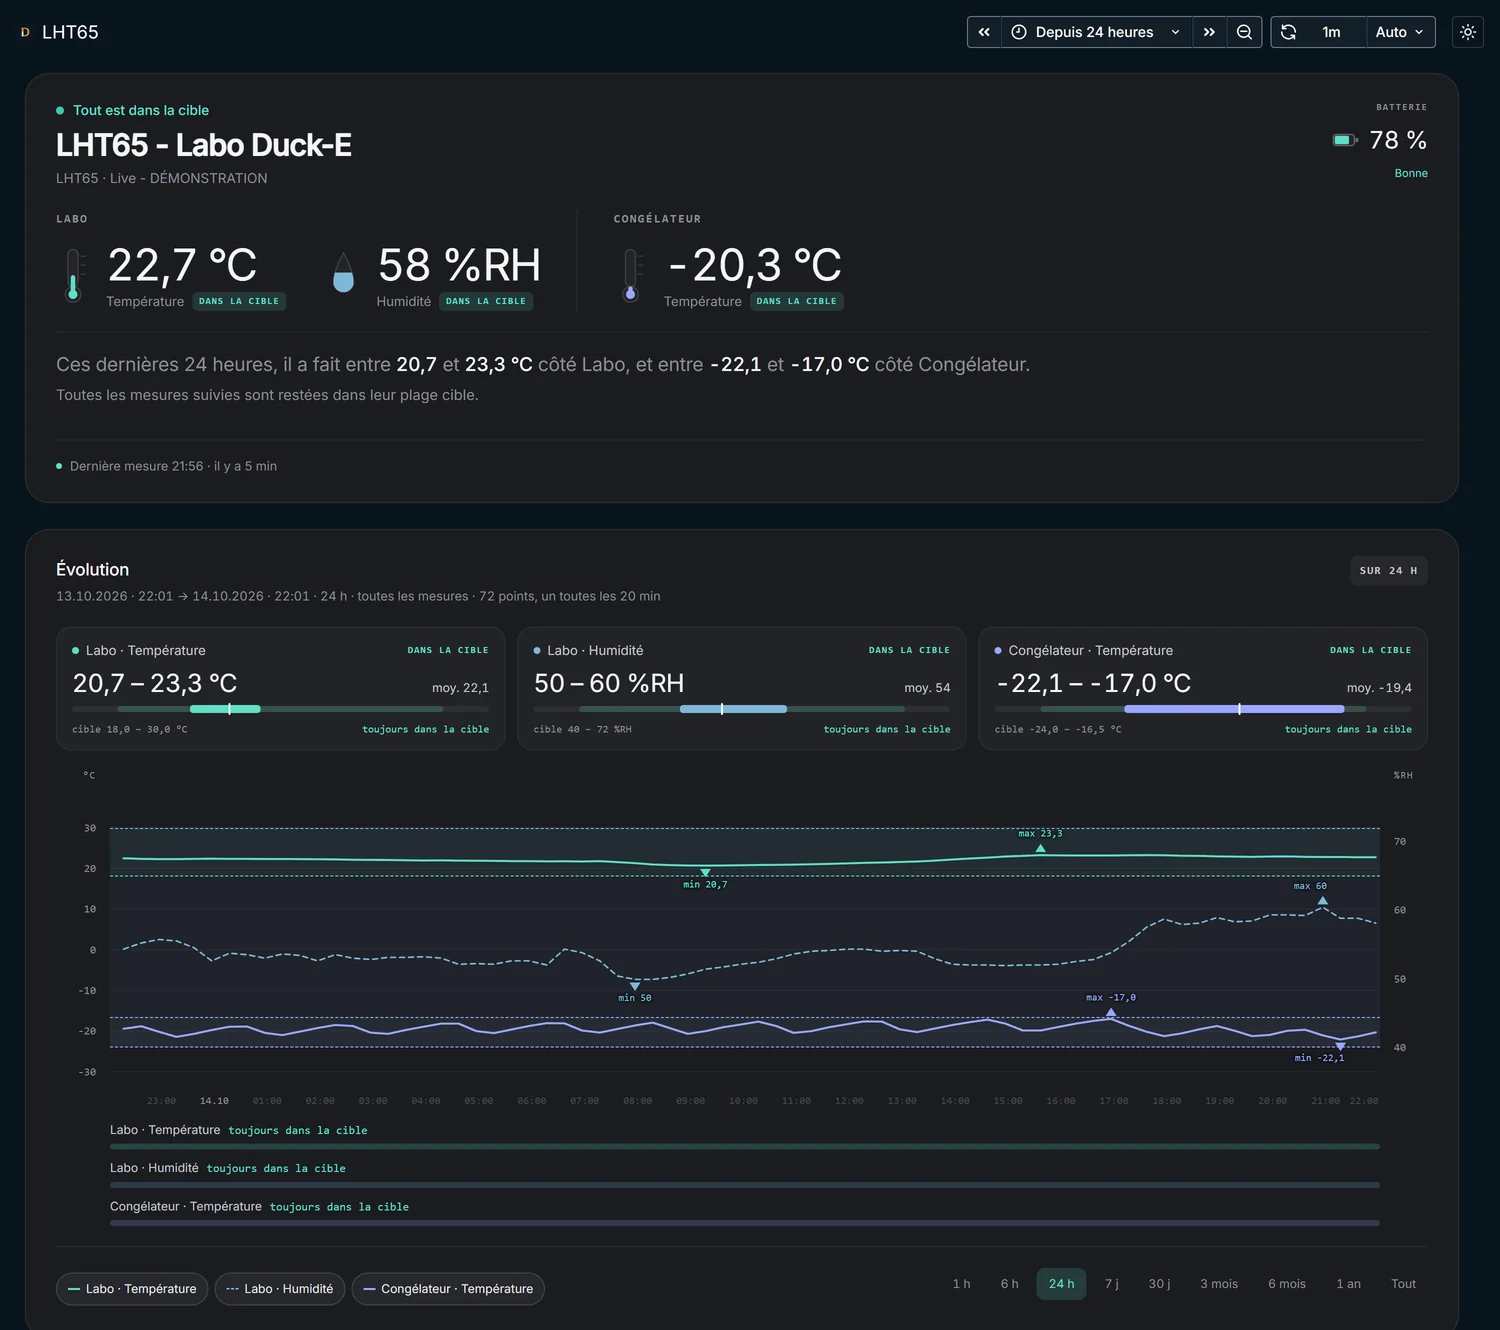Click the Congélateur thermometer icon

click(x=630, y=275)
